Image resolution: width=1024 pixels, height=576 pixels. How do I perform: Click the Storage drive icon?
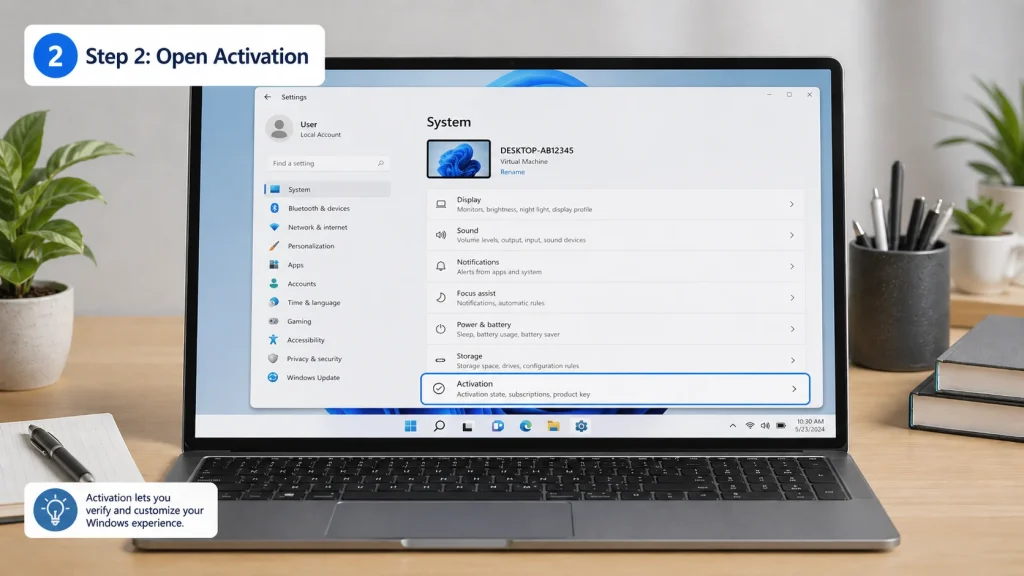coord(440,360)
